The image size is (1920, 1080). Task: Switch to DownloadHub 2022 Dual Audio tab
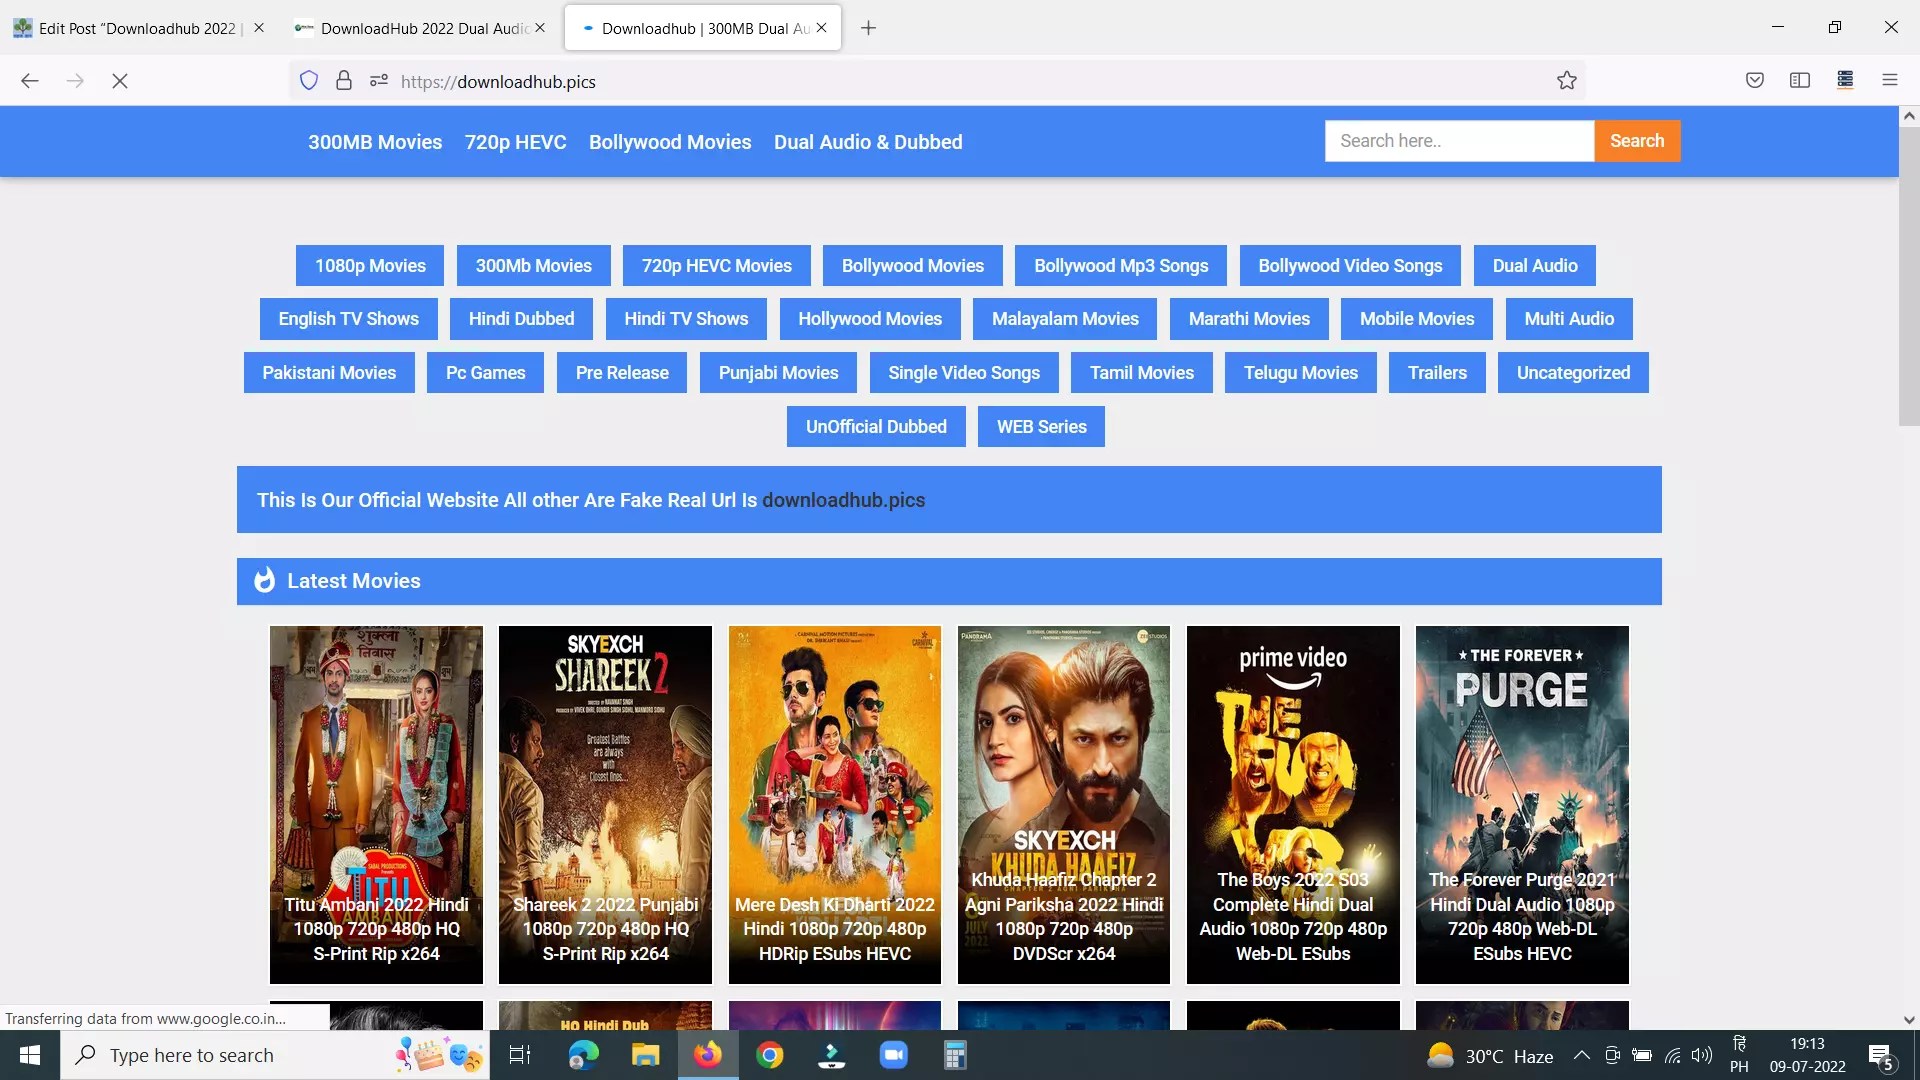418,28
